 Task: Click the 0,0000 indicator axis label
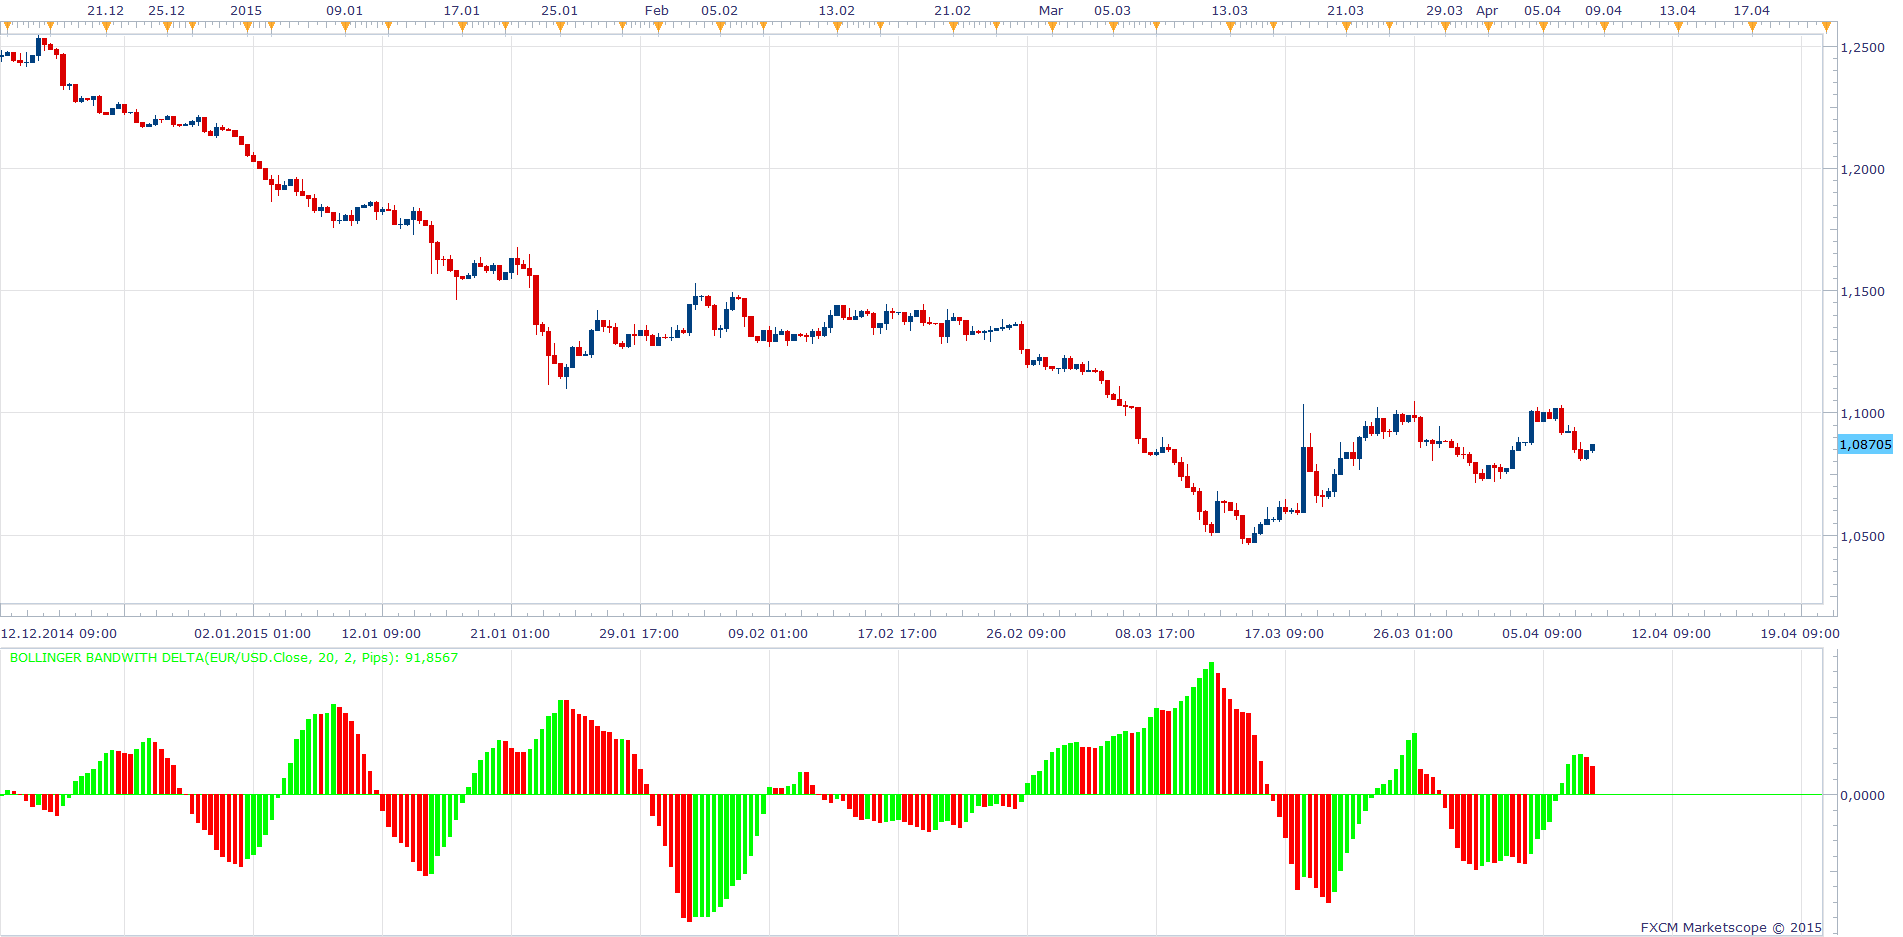[1863, 795]
